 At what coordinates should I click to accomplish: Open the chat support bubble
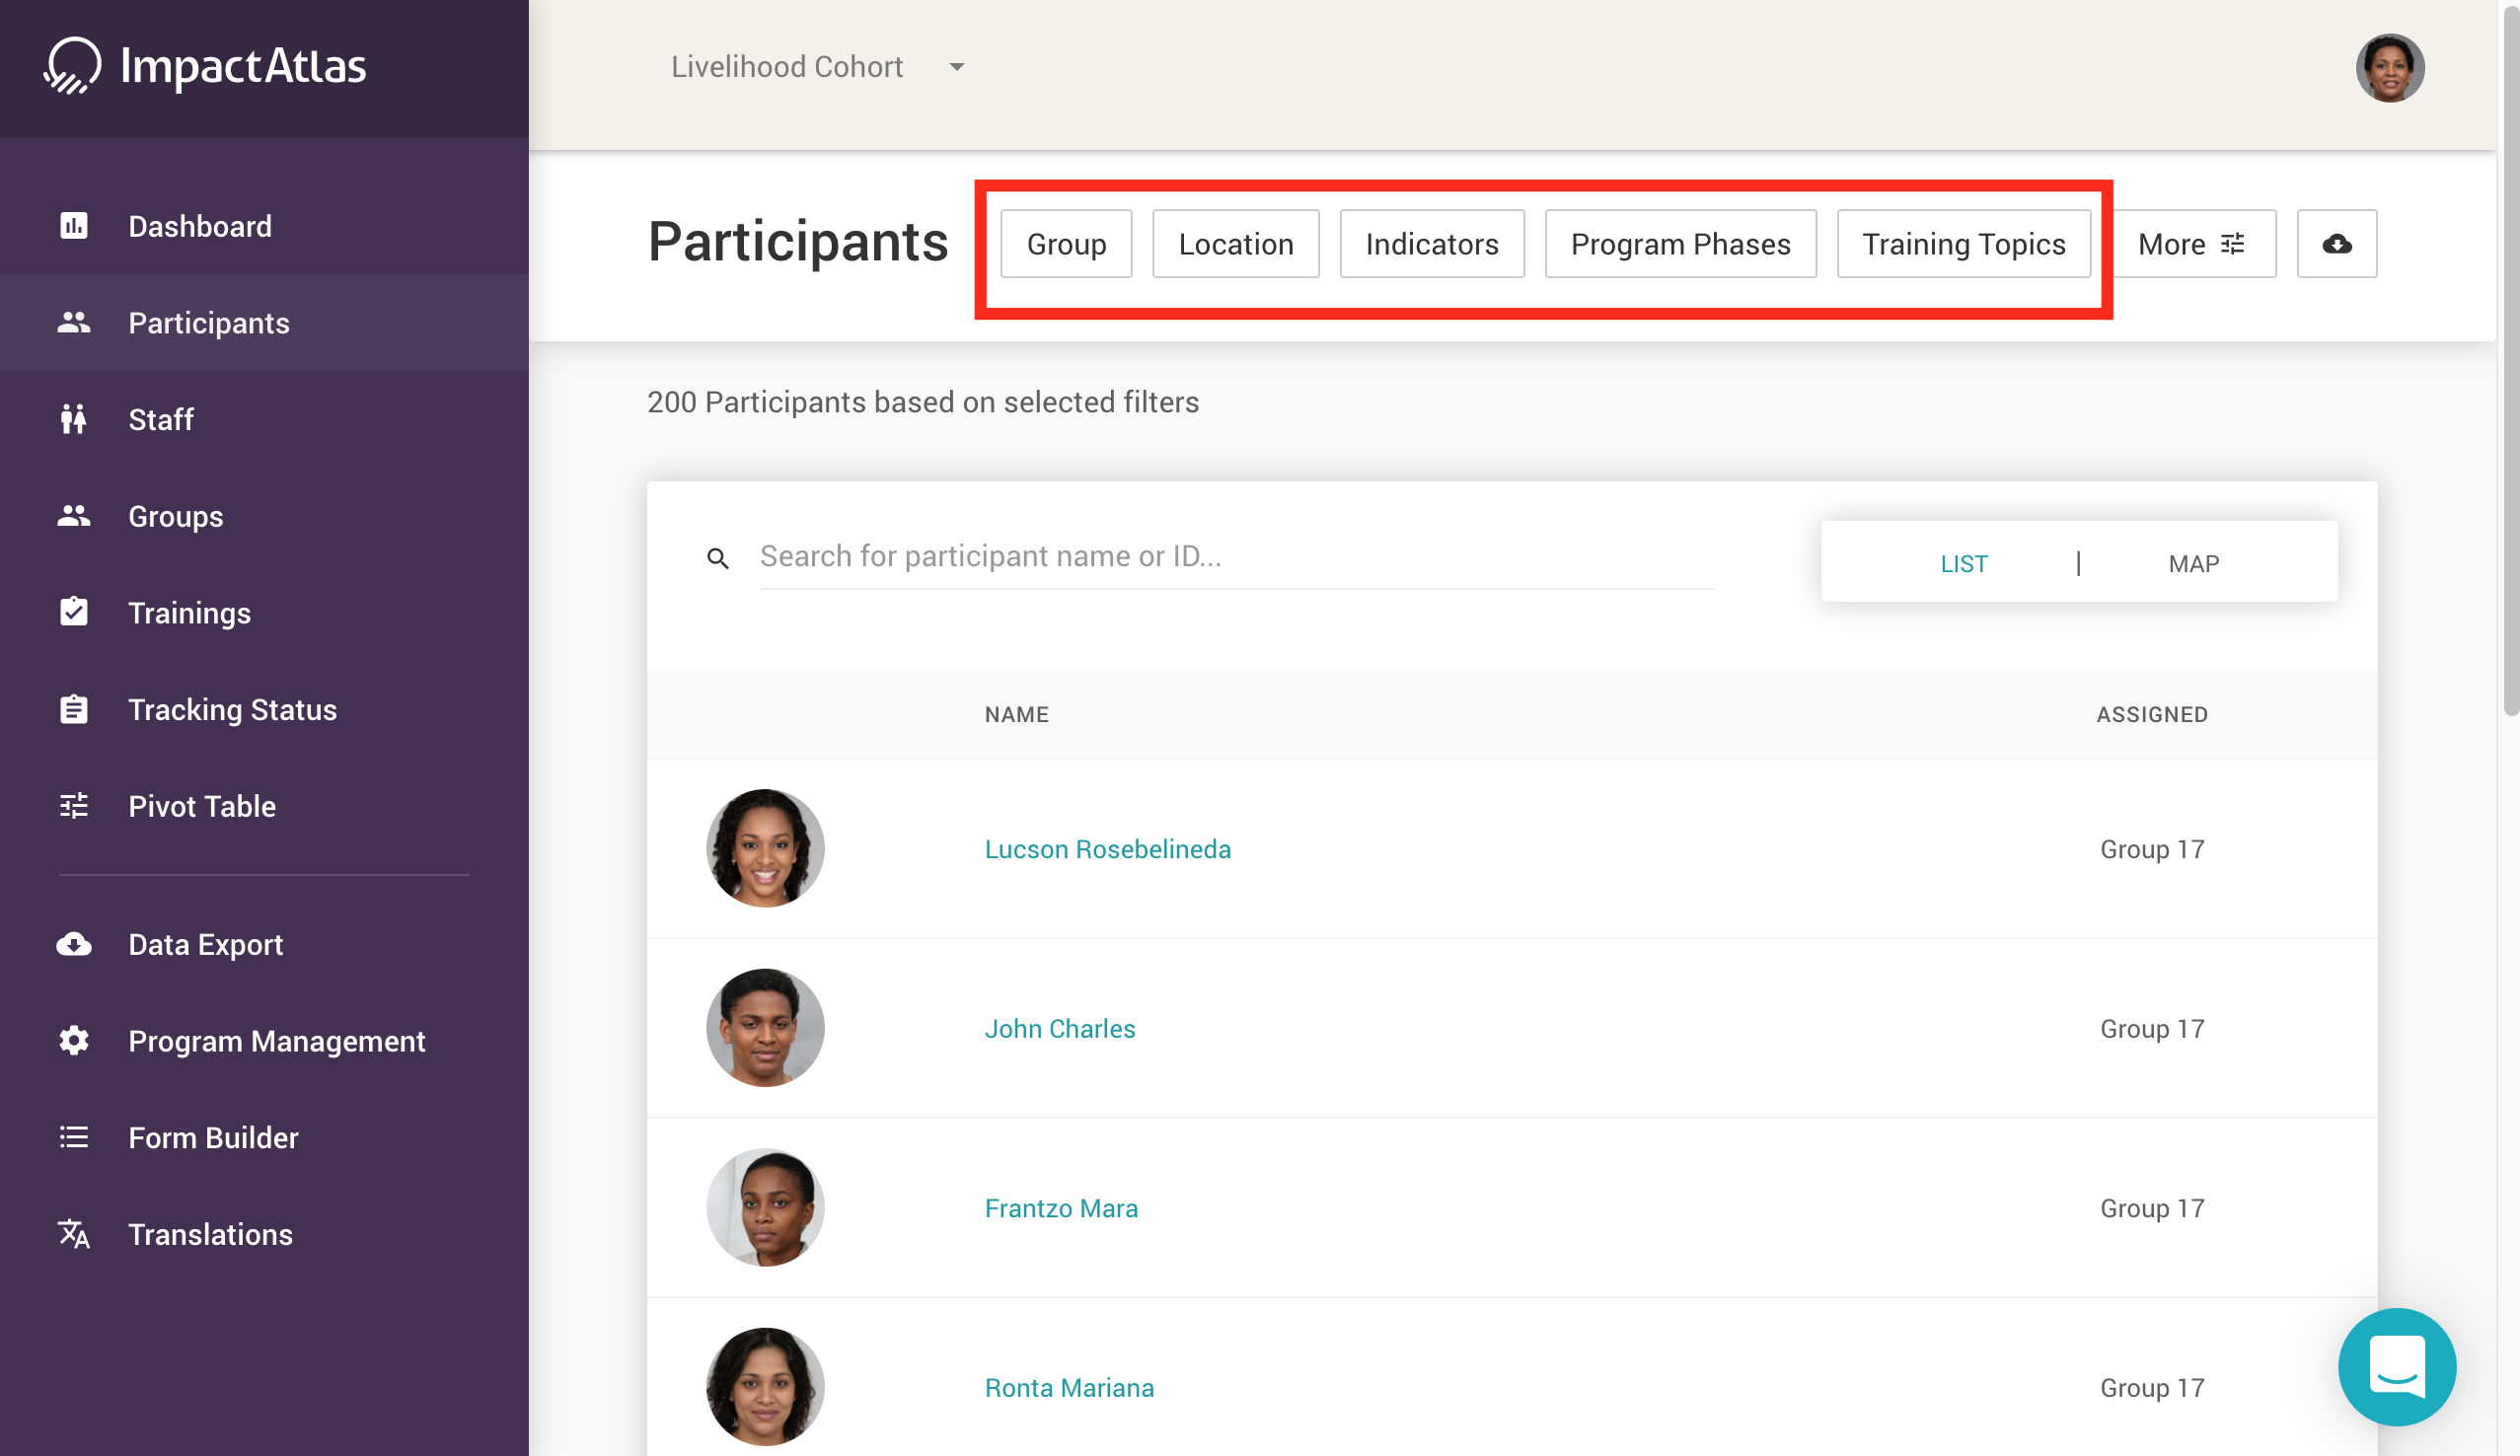point(2397,1367)
